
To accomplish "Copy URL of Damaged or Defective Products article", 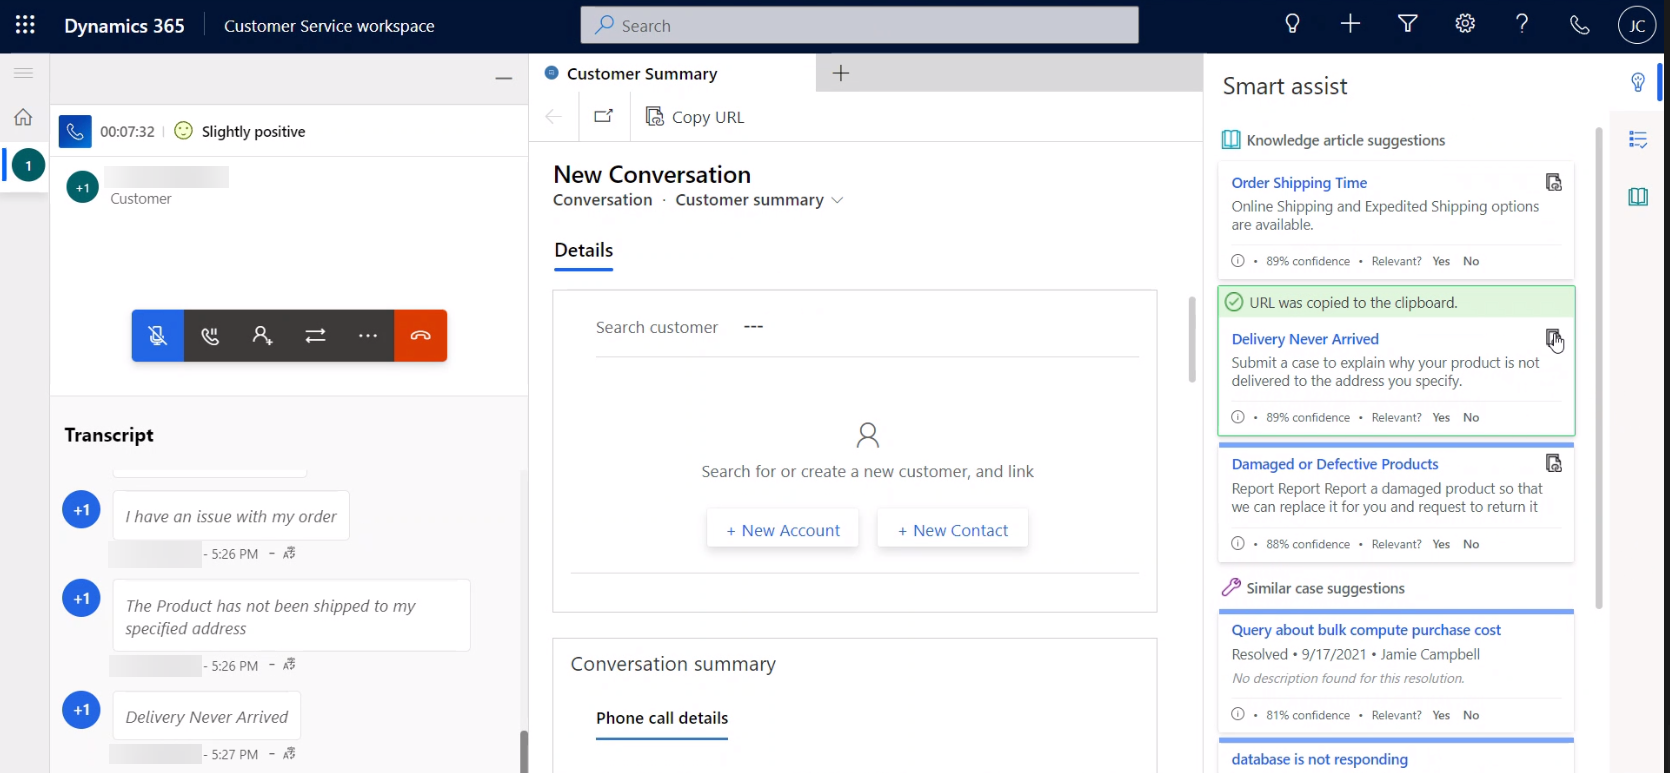I will [x=1553, y=463].
